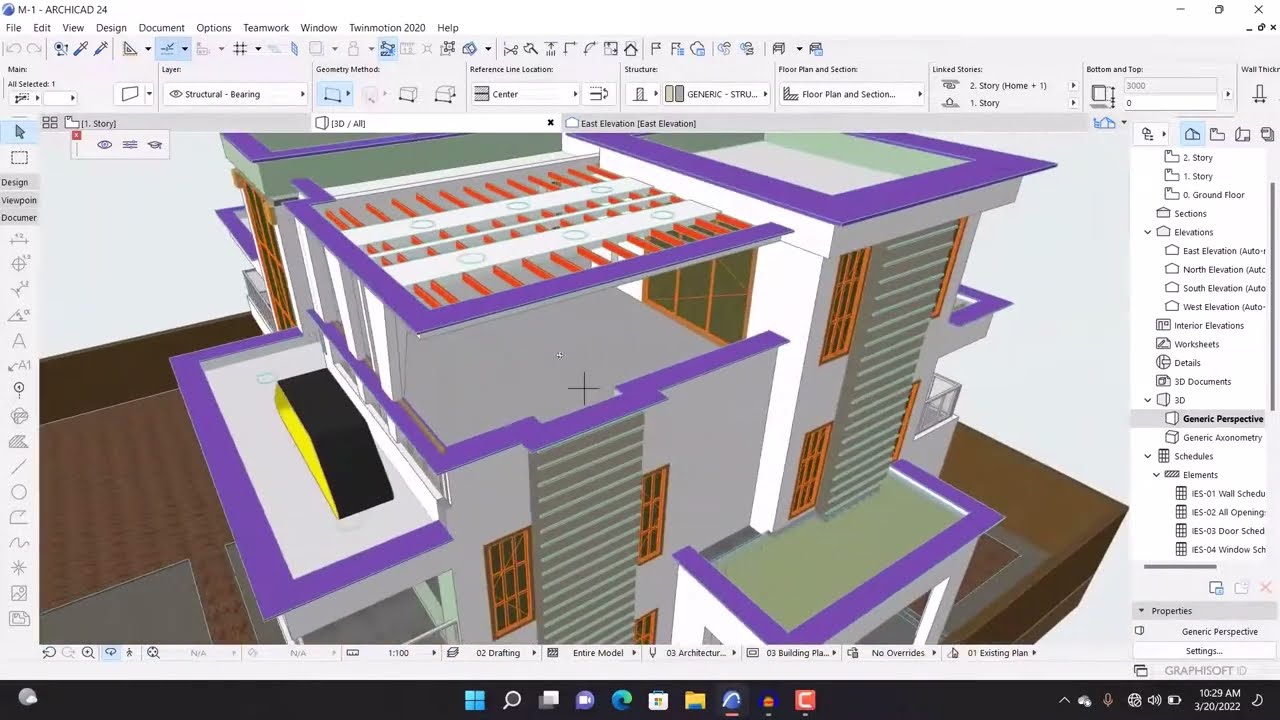
Task: Select the Arrow tool in the toolbox
Action: click(x=19, y=132)
